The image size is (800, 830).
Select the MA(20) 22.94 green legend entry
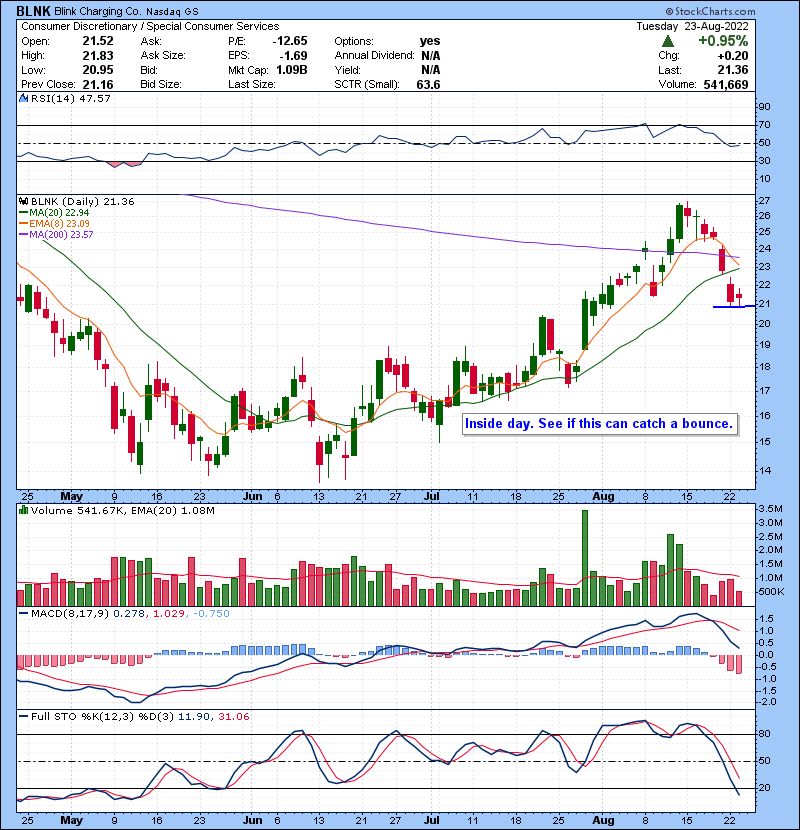pos(54,212)
